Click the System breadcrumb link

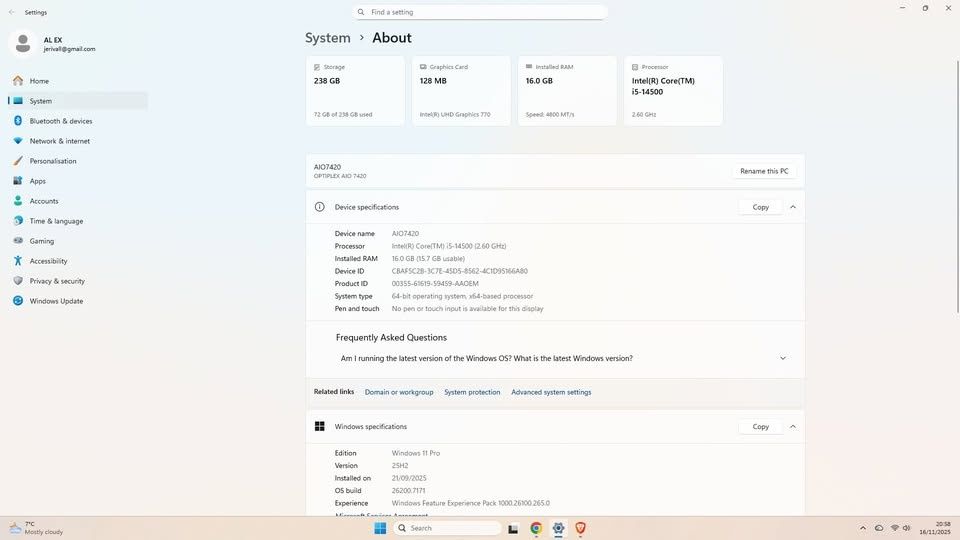coord(328,38)
